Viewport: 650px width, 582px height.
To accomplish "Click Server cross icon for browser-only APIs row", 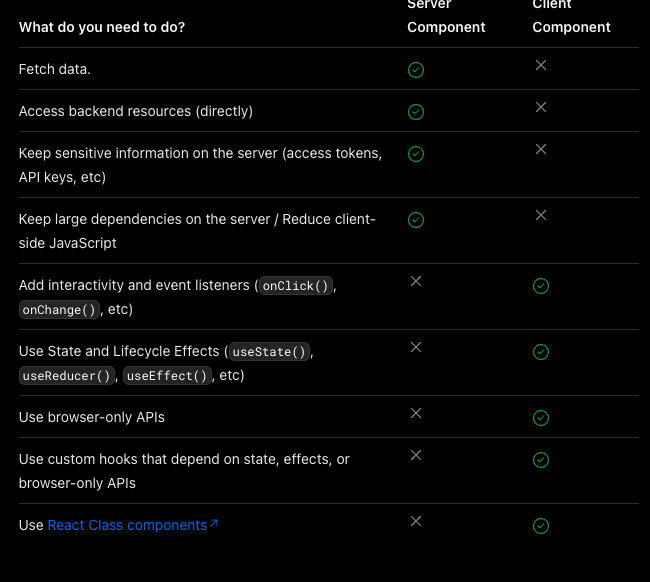I will pyautogui.click(x=416, y=413).
